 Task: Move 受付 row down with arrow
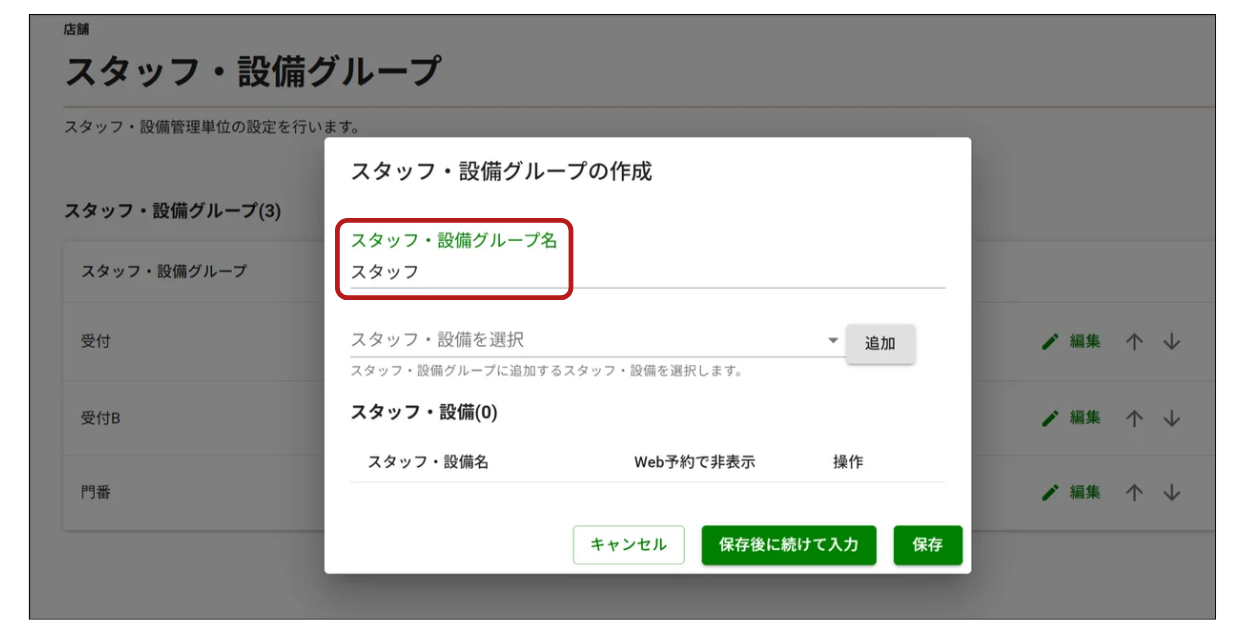click(x=1172, y=341)
